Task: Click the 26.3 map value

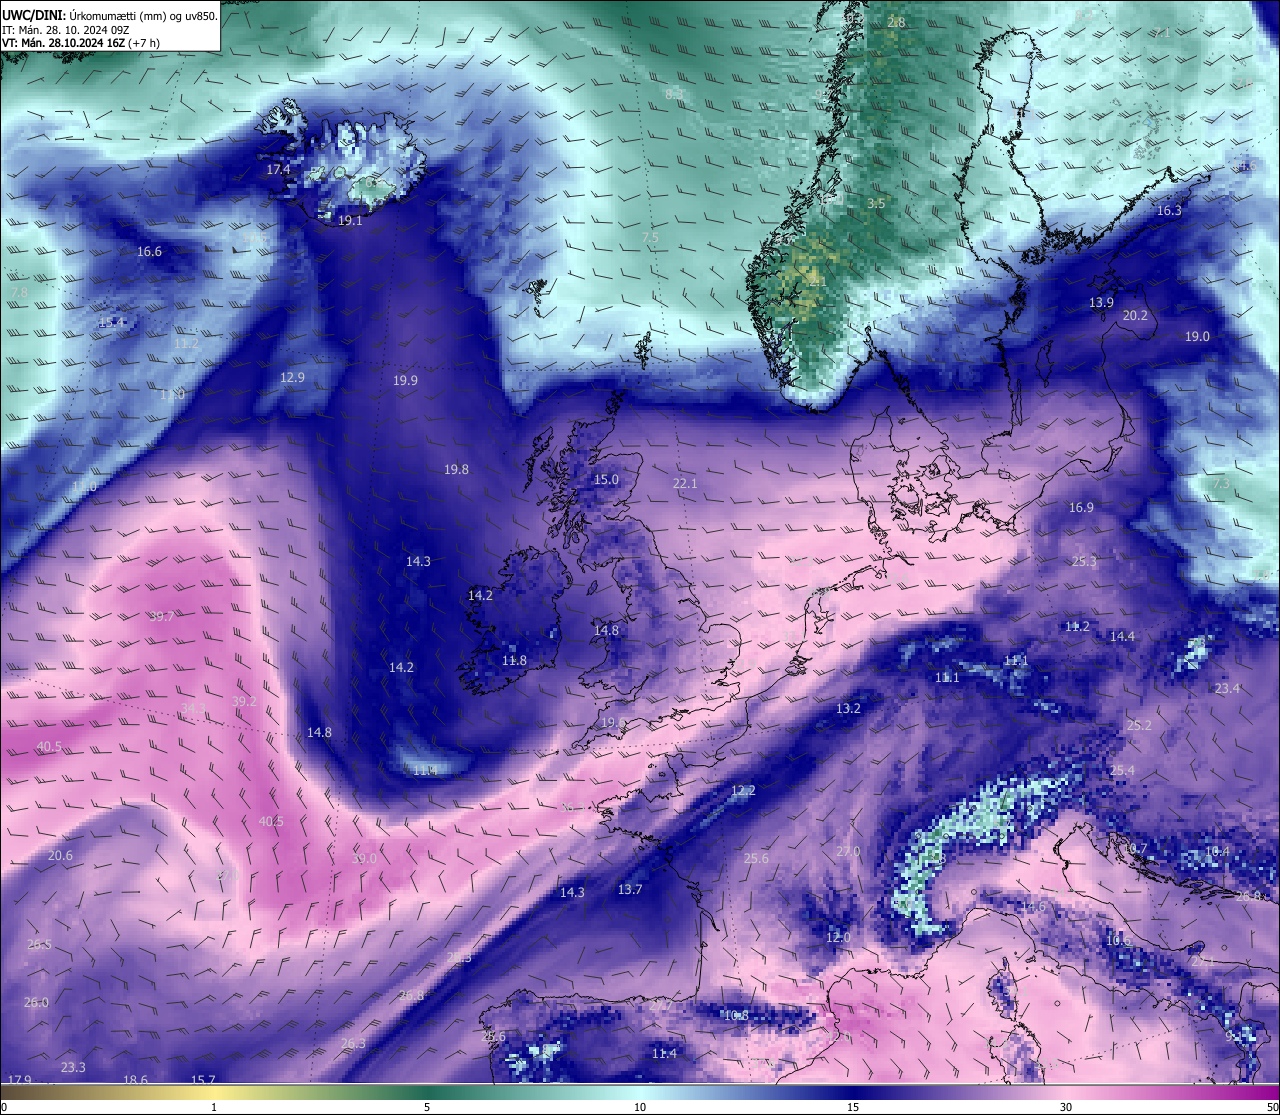Action: point(353,1044)
